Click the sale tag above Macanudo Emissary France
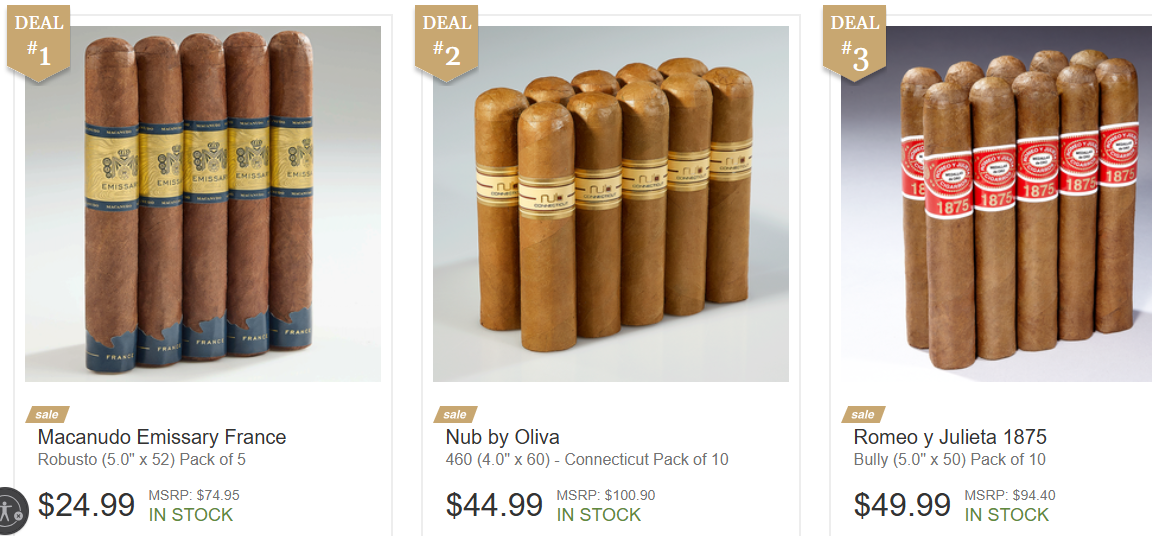This screenshot has width=1152, height=536. 47,415
